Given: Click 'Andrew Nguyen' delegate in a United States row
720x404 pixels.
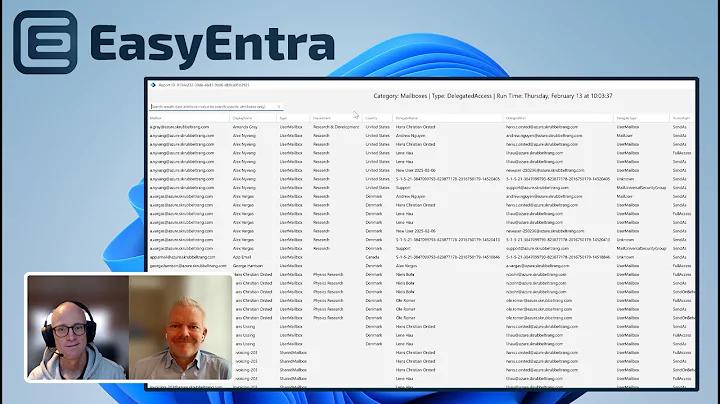Looking at the screenshot, I should (x=411, y=135).
